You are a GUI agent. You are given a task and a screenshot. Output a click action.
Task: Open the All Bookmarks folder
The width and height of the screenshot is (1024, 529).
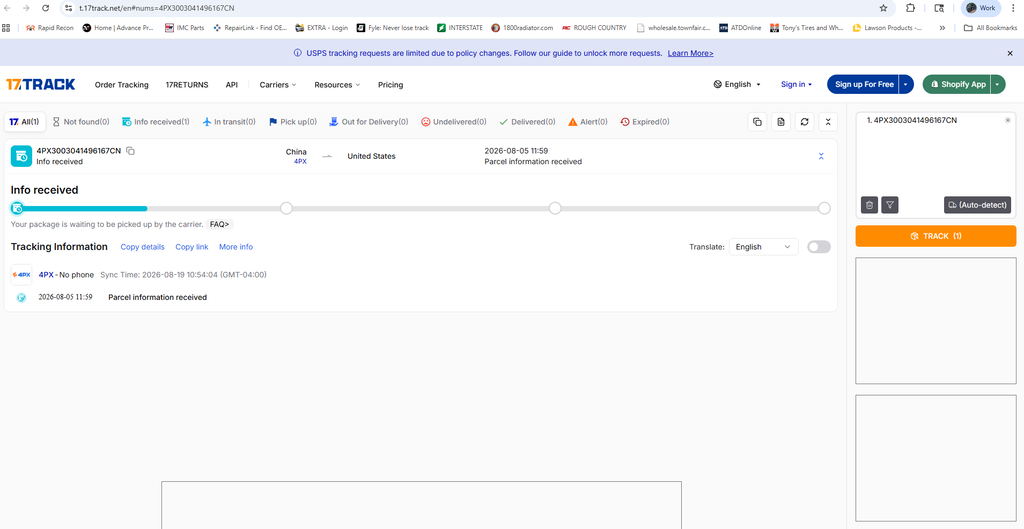coord(990,27)
